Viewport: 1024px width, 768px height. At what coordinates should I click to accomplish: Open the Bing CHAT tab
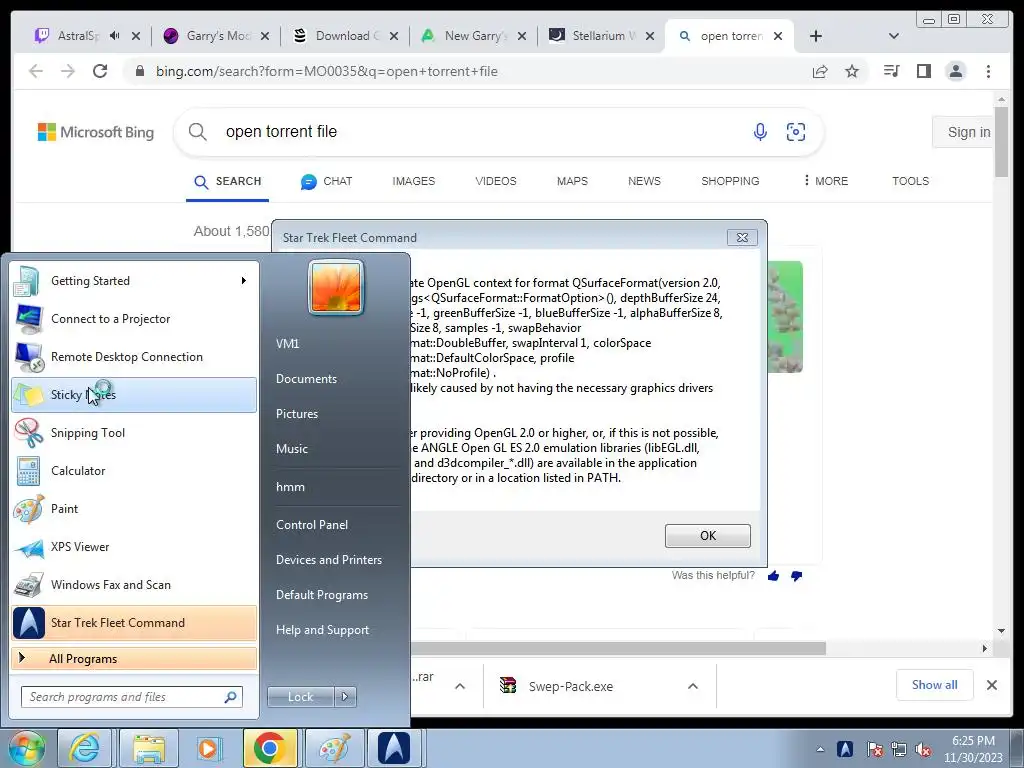[x=327, y=182]
